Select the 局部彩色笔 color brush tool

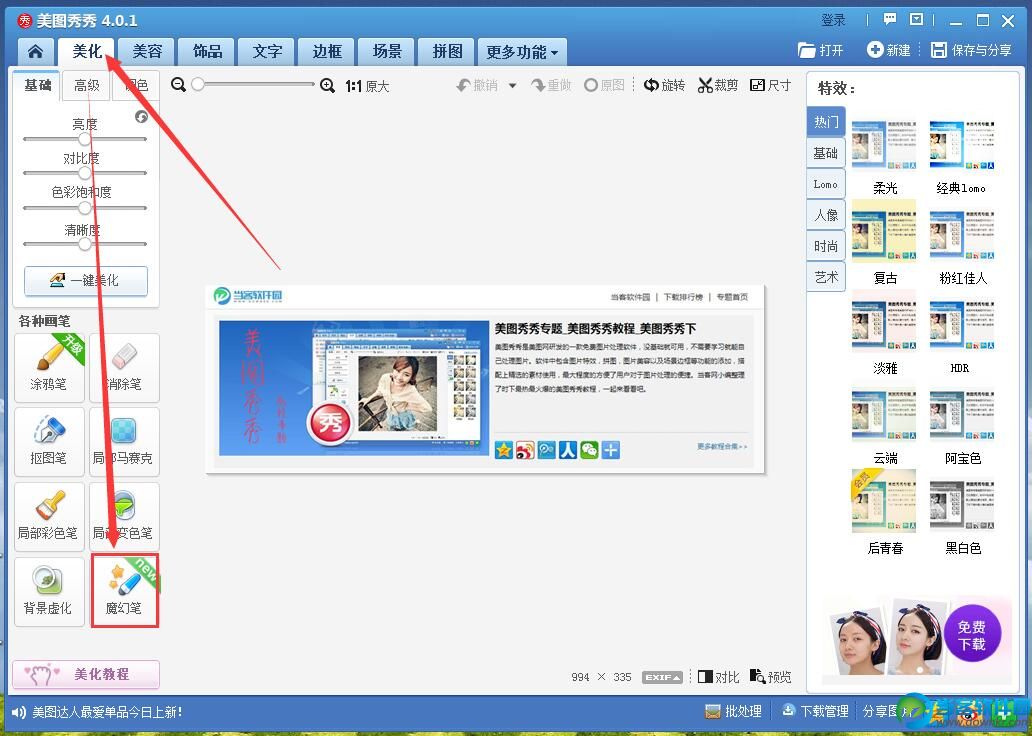coord(49,517)
